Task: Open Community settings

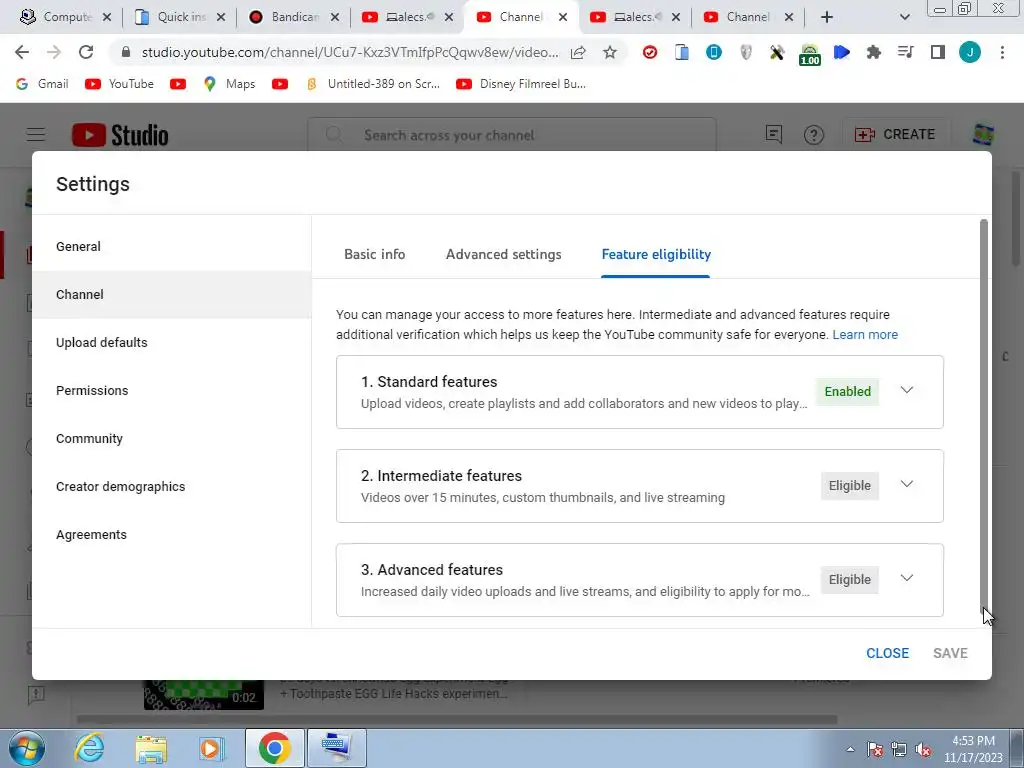Action: [172, 438]
